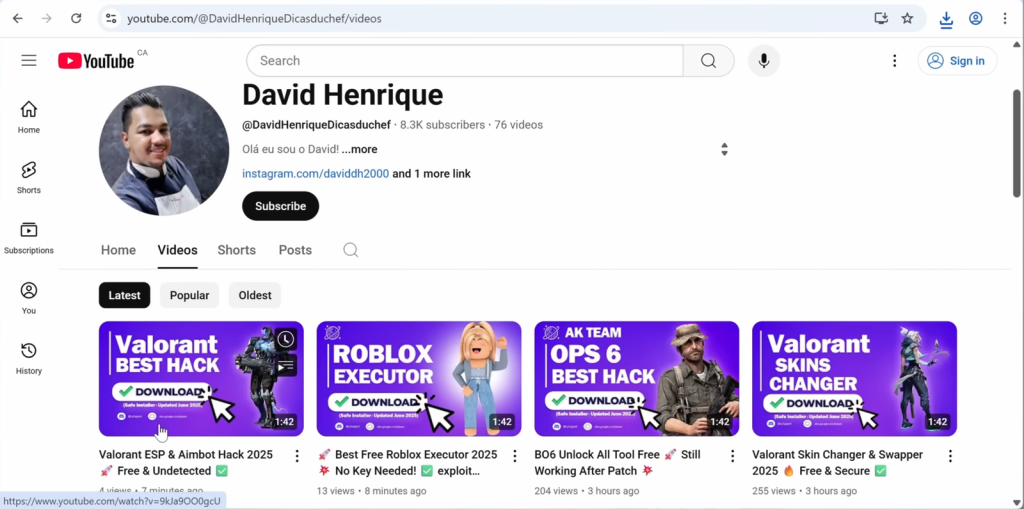The height and width of the screenshot is (509, 1024).
Task: Search within channel using magnifier icon
Action: 351,250
